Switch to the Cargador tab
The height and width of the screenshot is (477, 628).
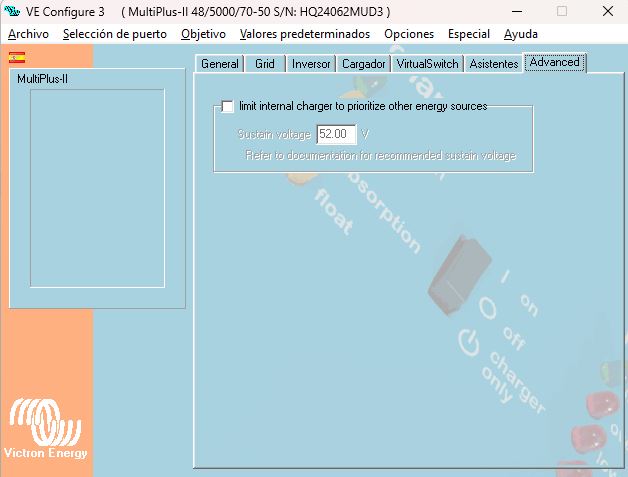pyautogui.click(x=363, y=64)
